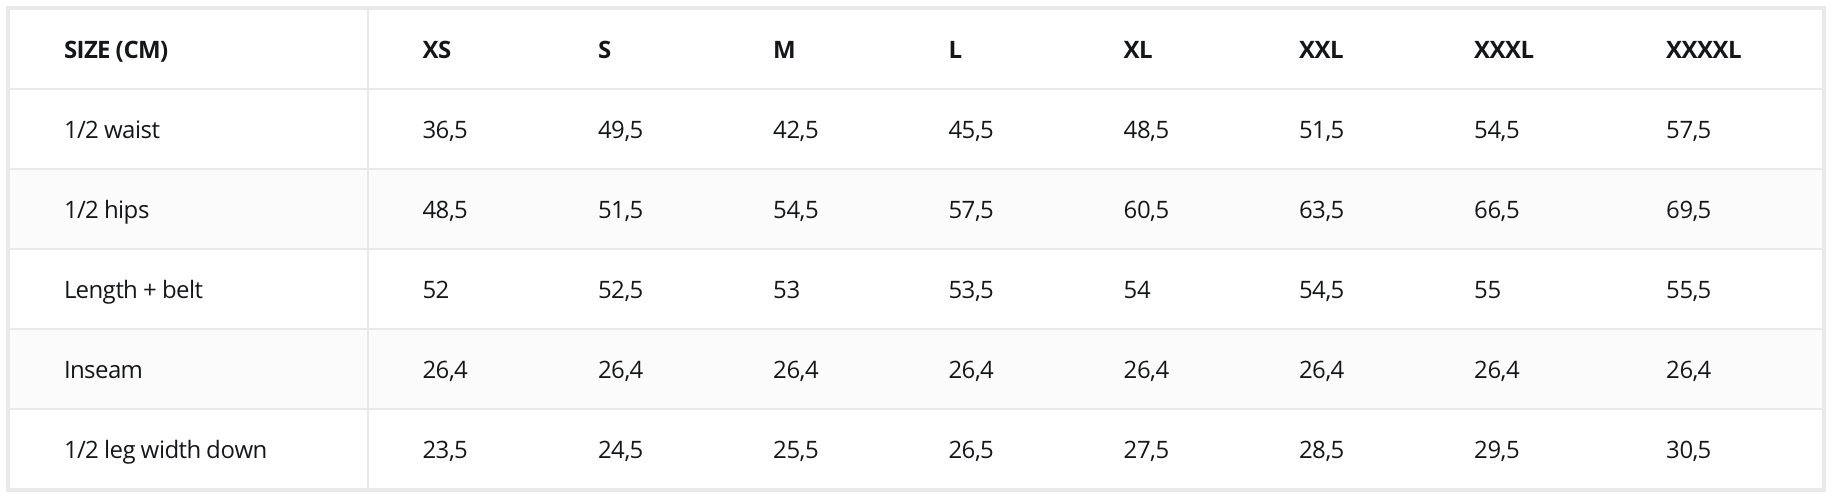Click the 36,5 waist value for XS

click(x=445, y=130)
